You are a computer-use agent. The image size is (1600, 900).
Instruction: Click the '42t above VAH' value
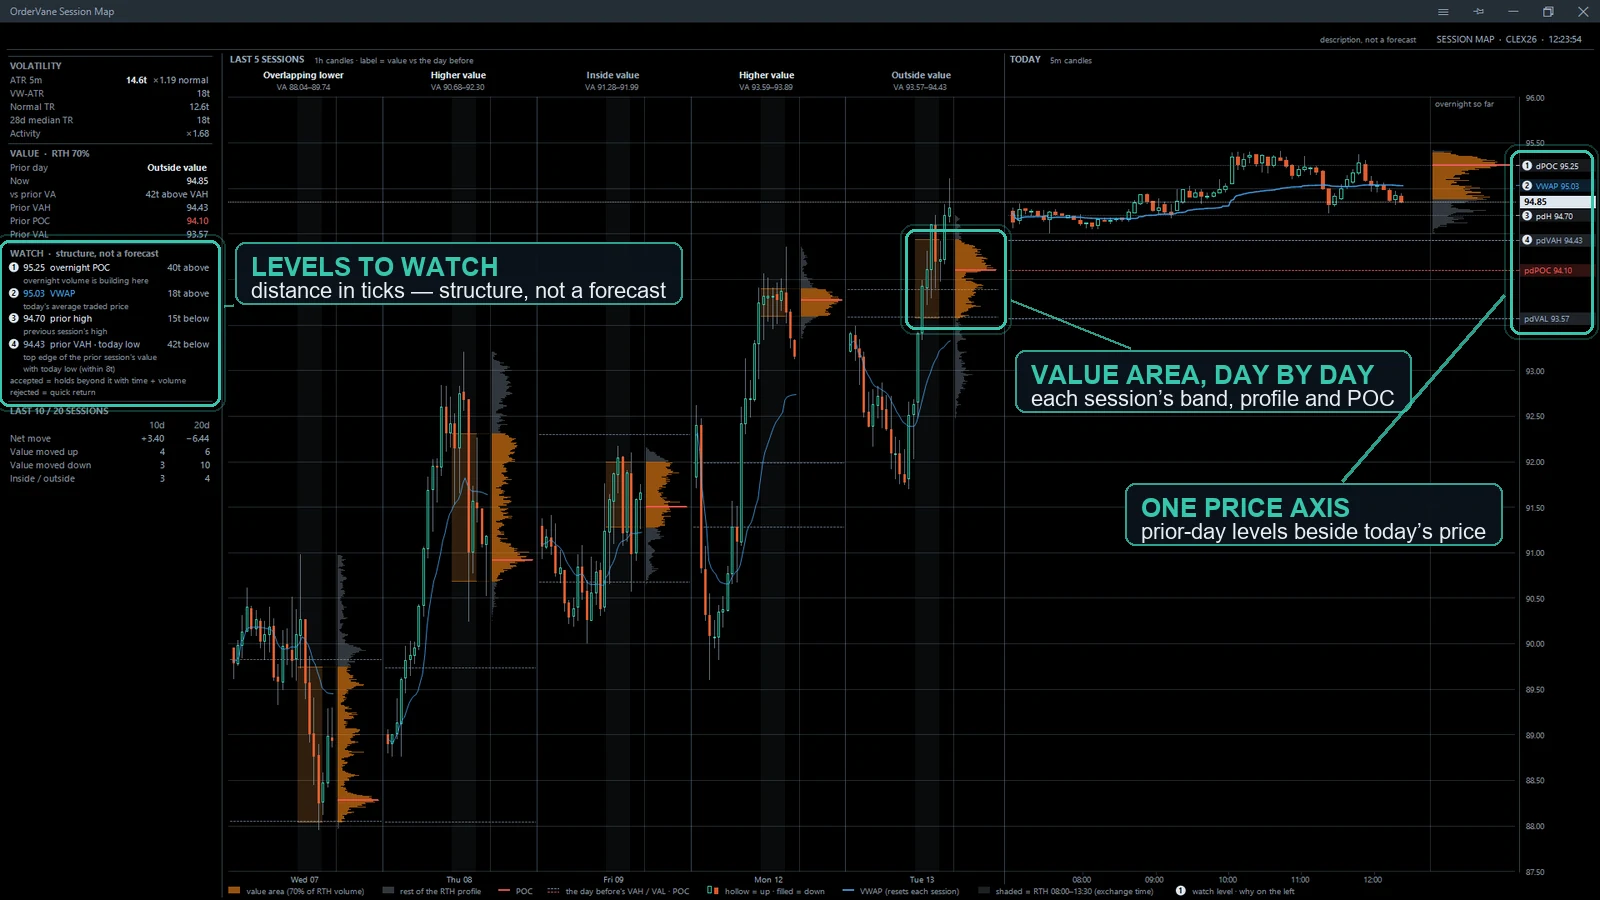(176, 195)
